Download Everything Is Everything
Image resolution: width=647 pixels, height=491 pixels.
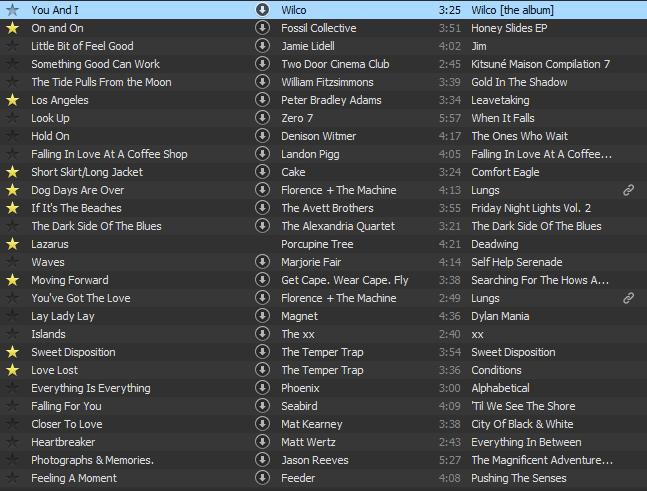pyautogui.click(x=262, y=388)
